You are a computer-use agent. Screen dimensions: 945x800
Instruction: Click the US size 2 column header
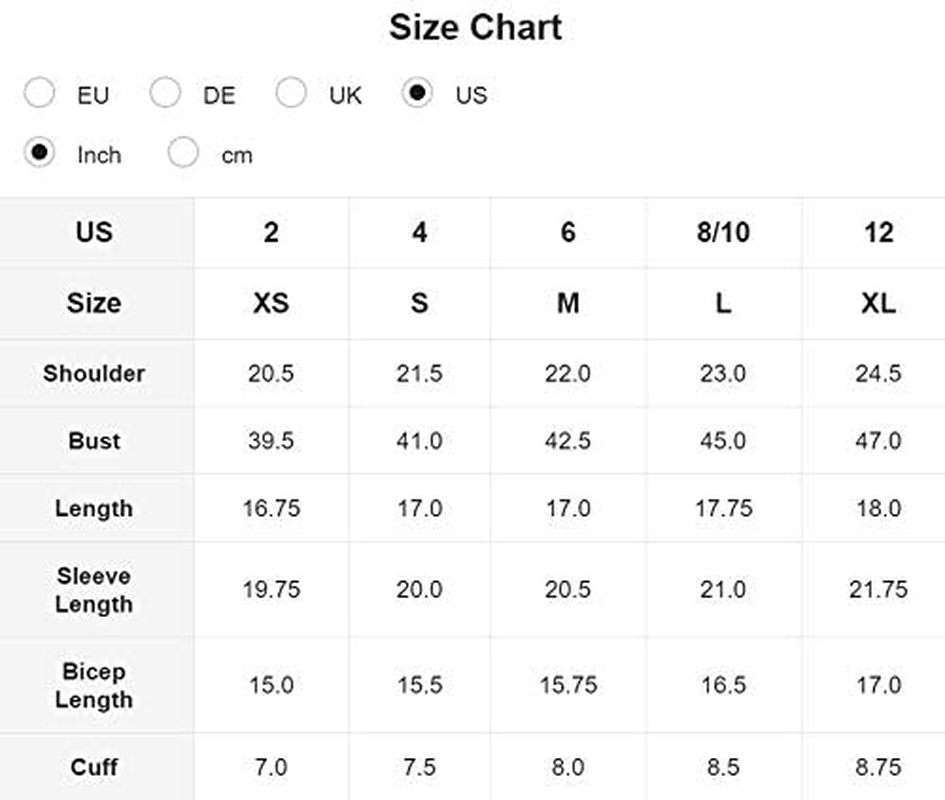(271, 233)
